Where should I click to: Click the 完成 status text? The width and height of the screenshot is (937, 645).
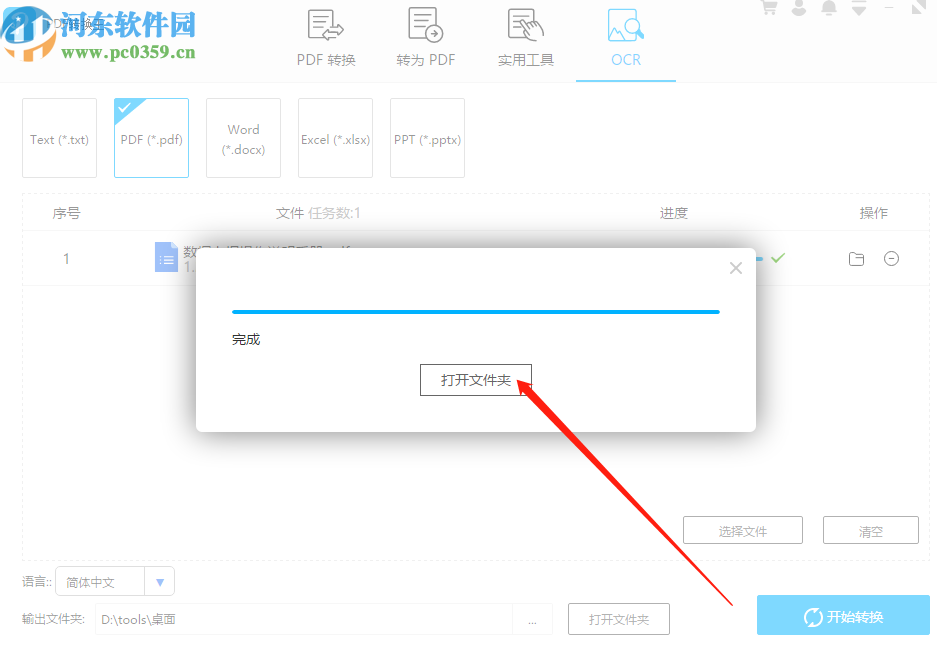click(246, 340)
